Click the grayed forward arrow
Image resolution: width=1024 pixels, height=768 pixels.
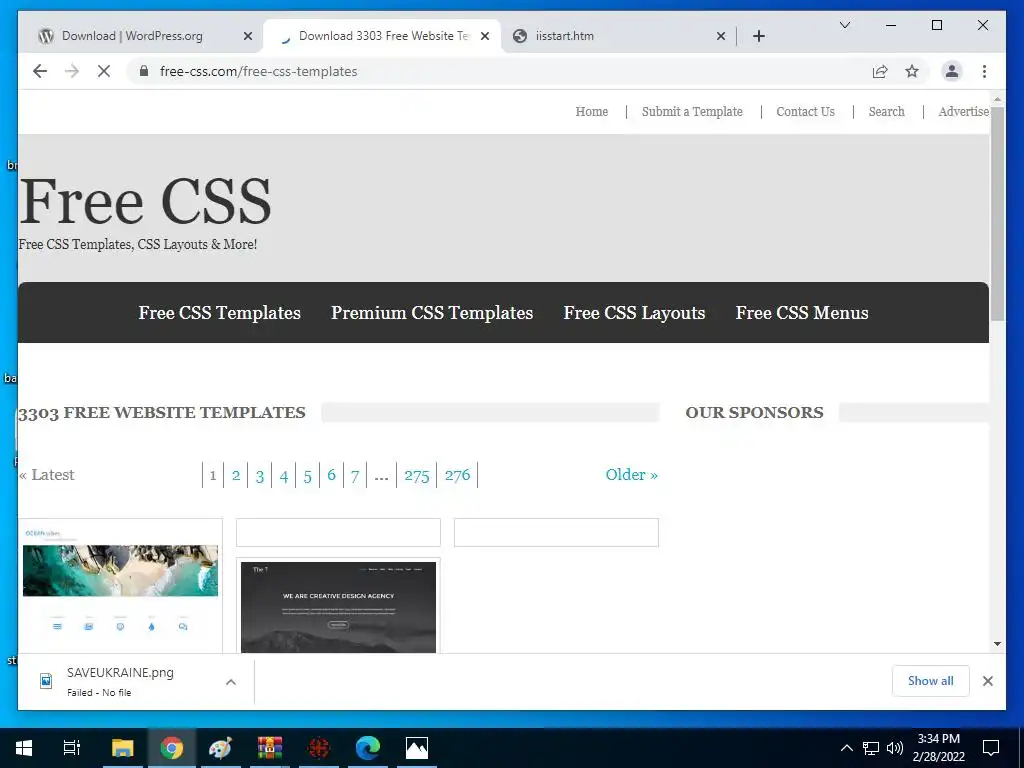point(72,71)
